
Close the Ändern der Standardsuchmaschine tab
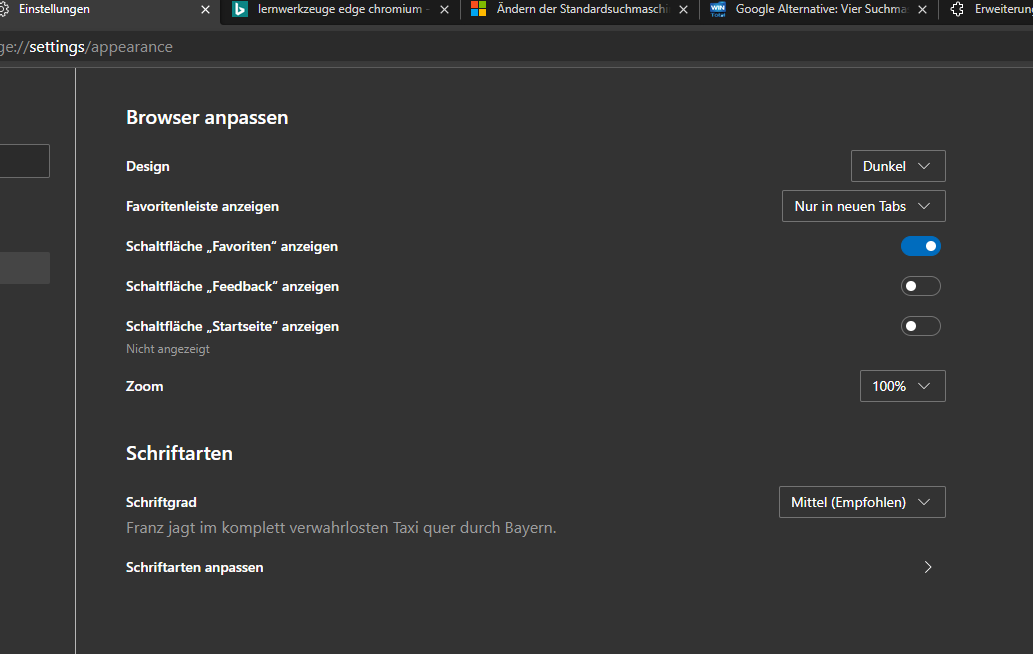click(x=684, y=10)
